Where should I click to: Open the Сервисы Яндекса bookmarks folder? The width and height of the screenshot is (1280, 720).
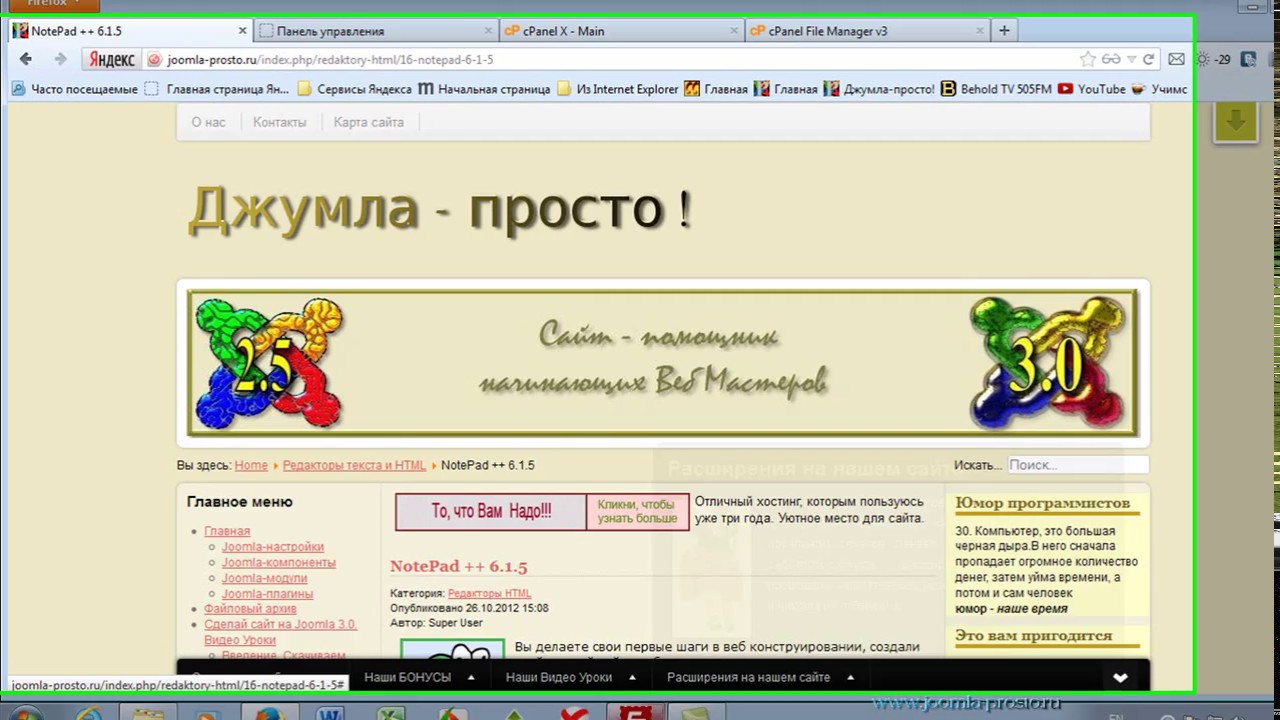click(354, 89)
